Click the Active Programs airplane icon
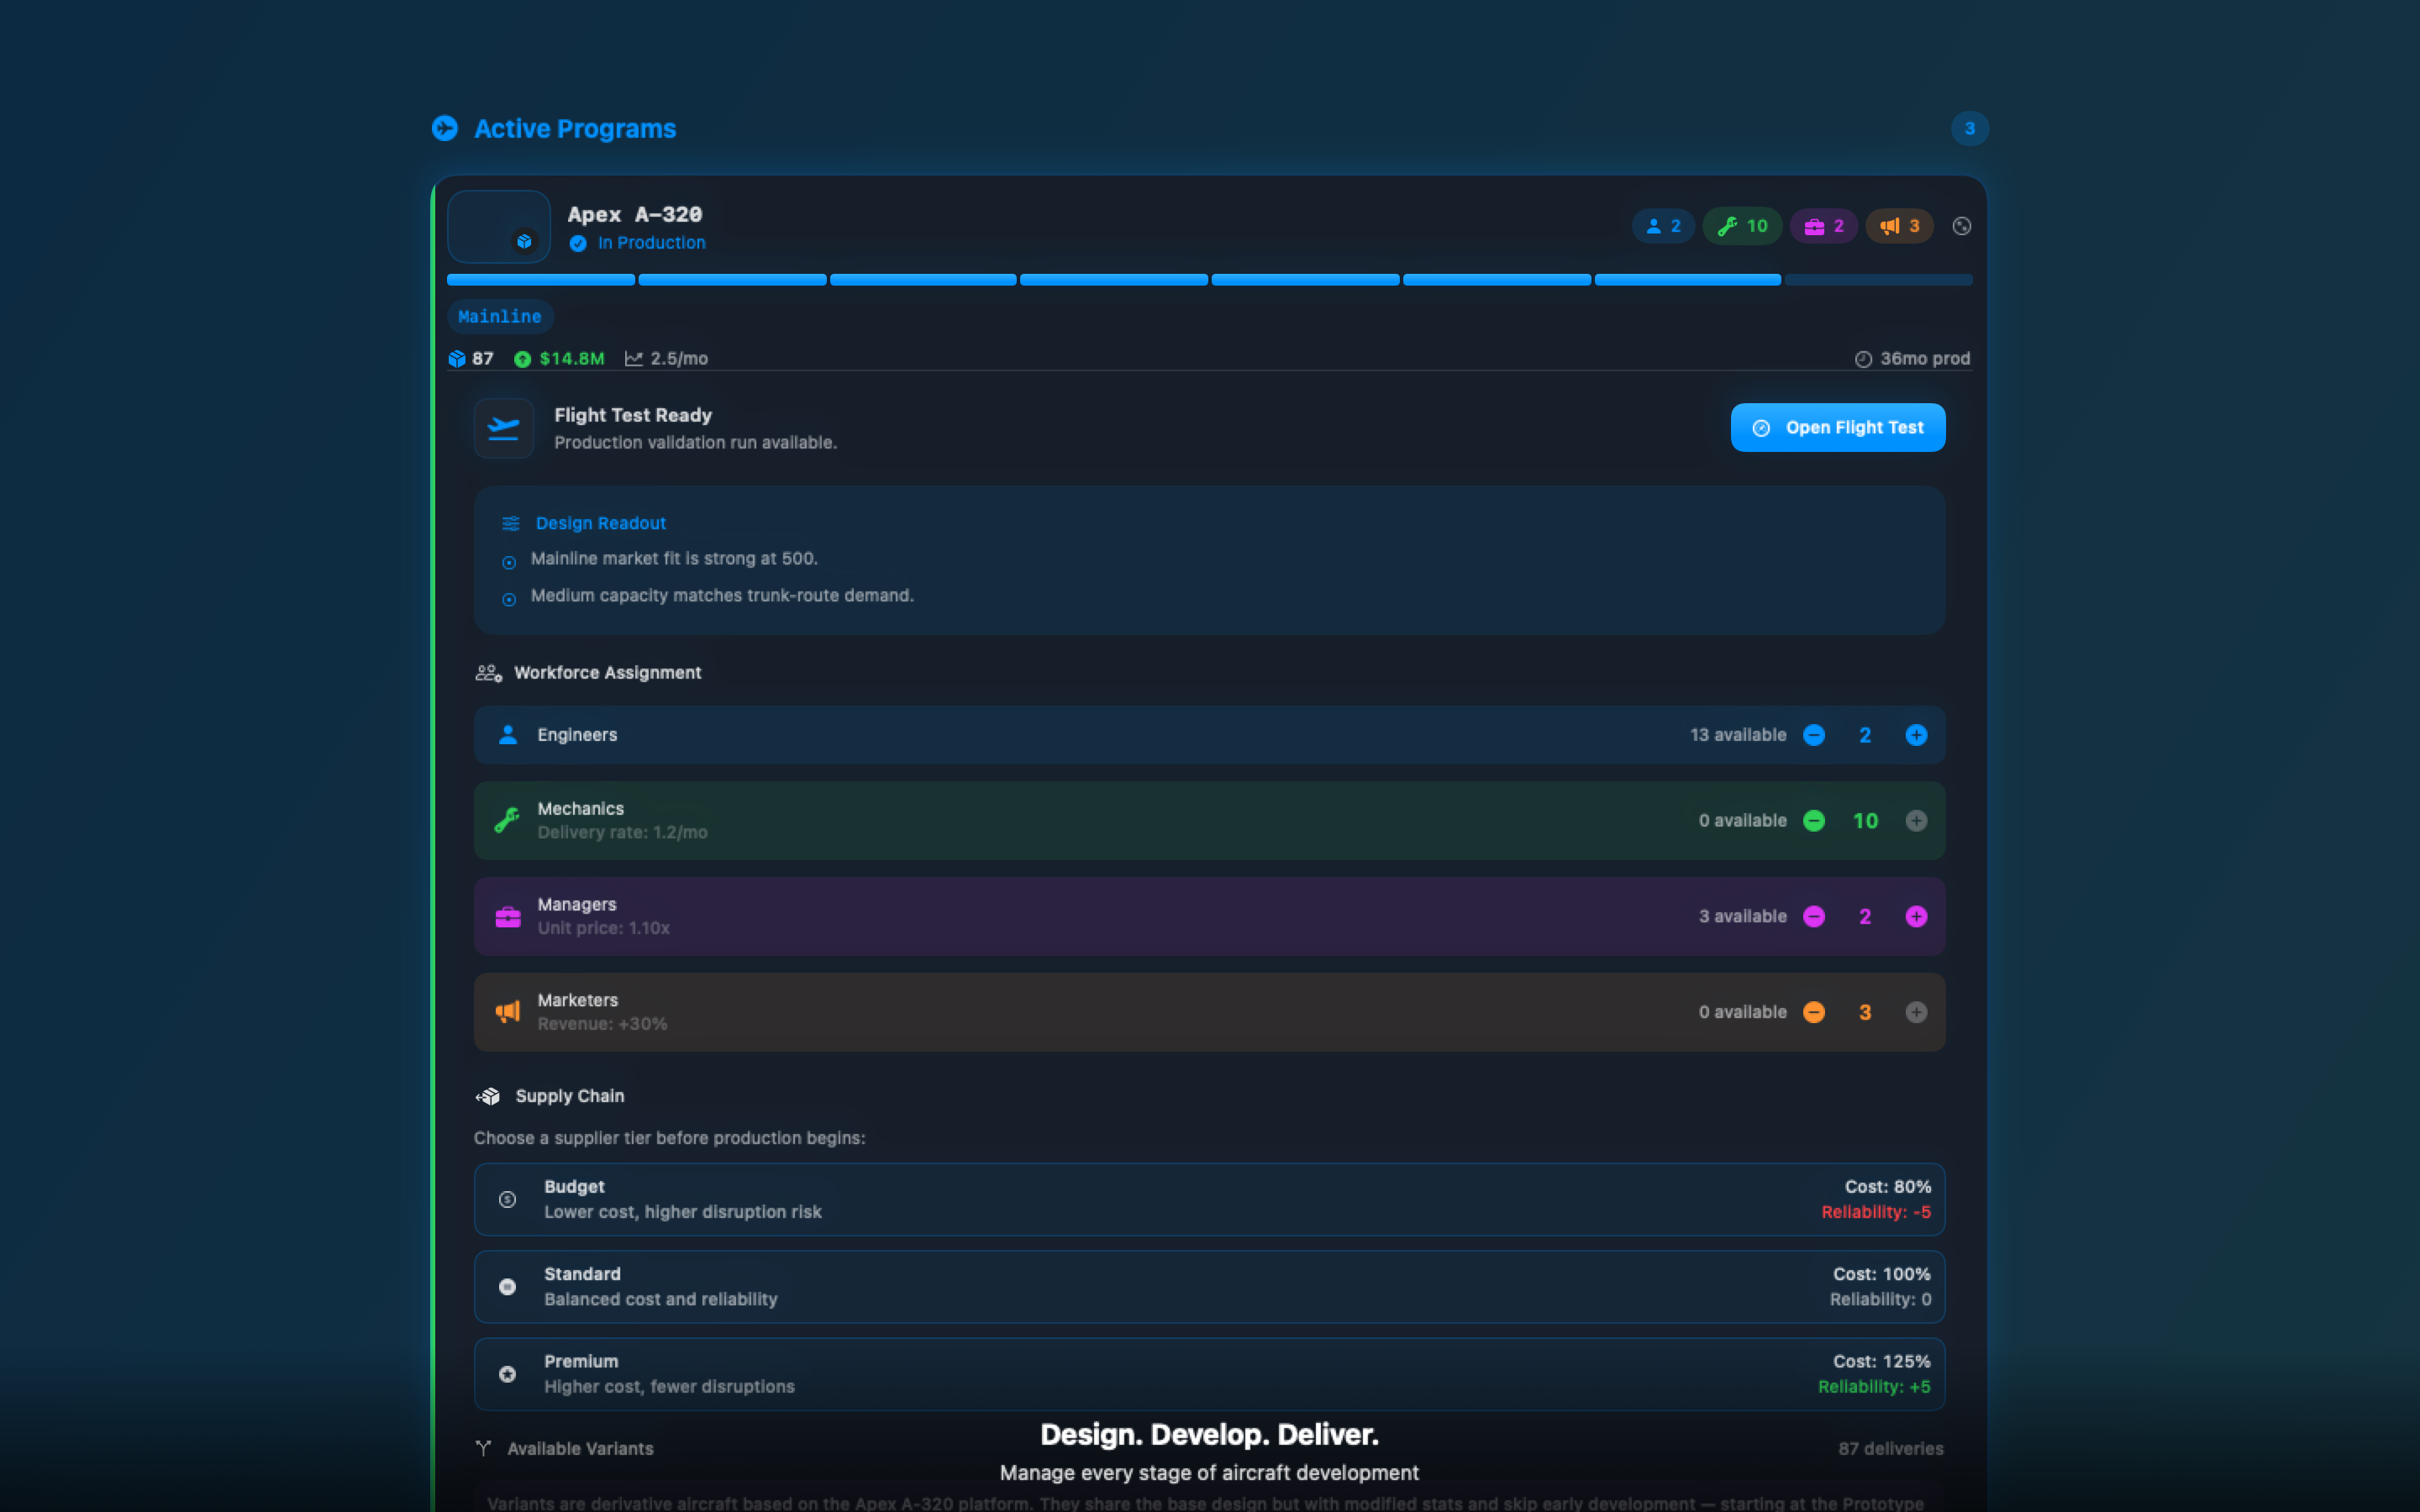Screen dimensions: 2420x1512 pos(445,128)
